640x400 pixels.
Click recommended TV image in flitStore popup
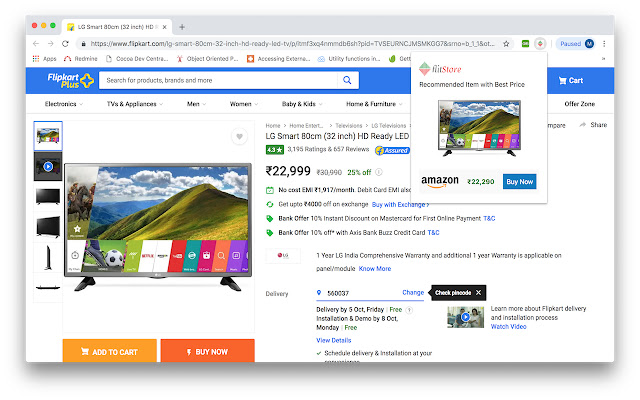(x=479, y=129)
